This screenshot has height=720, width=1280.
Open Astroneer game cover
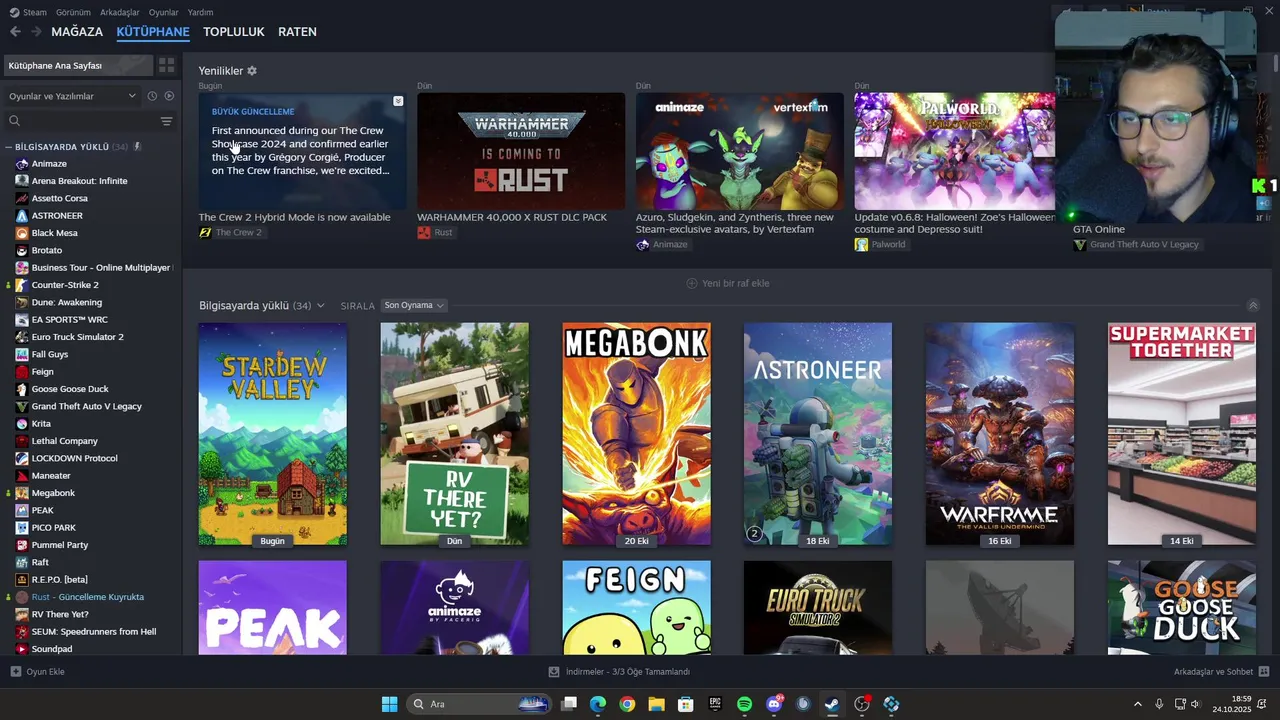818,434
